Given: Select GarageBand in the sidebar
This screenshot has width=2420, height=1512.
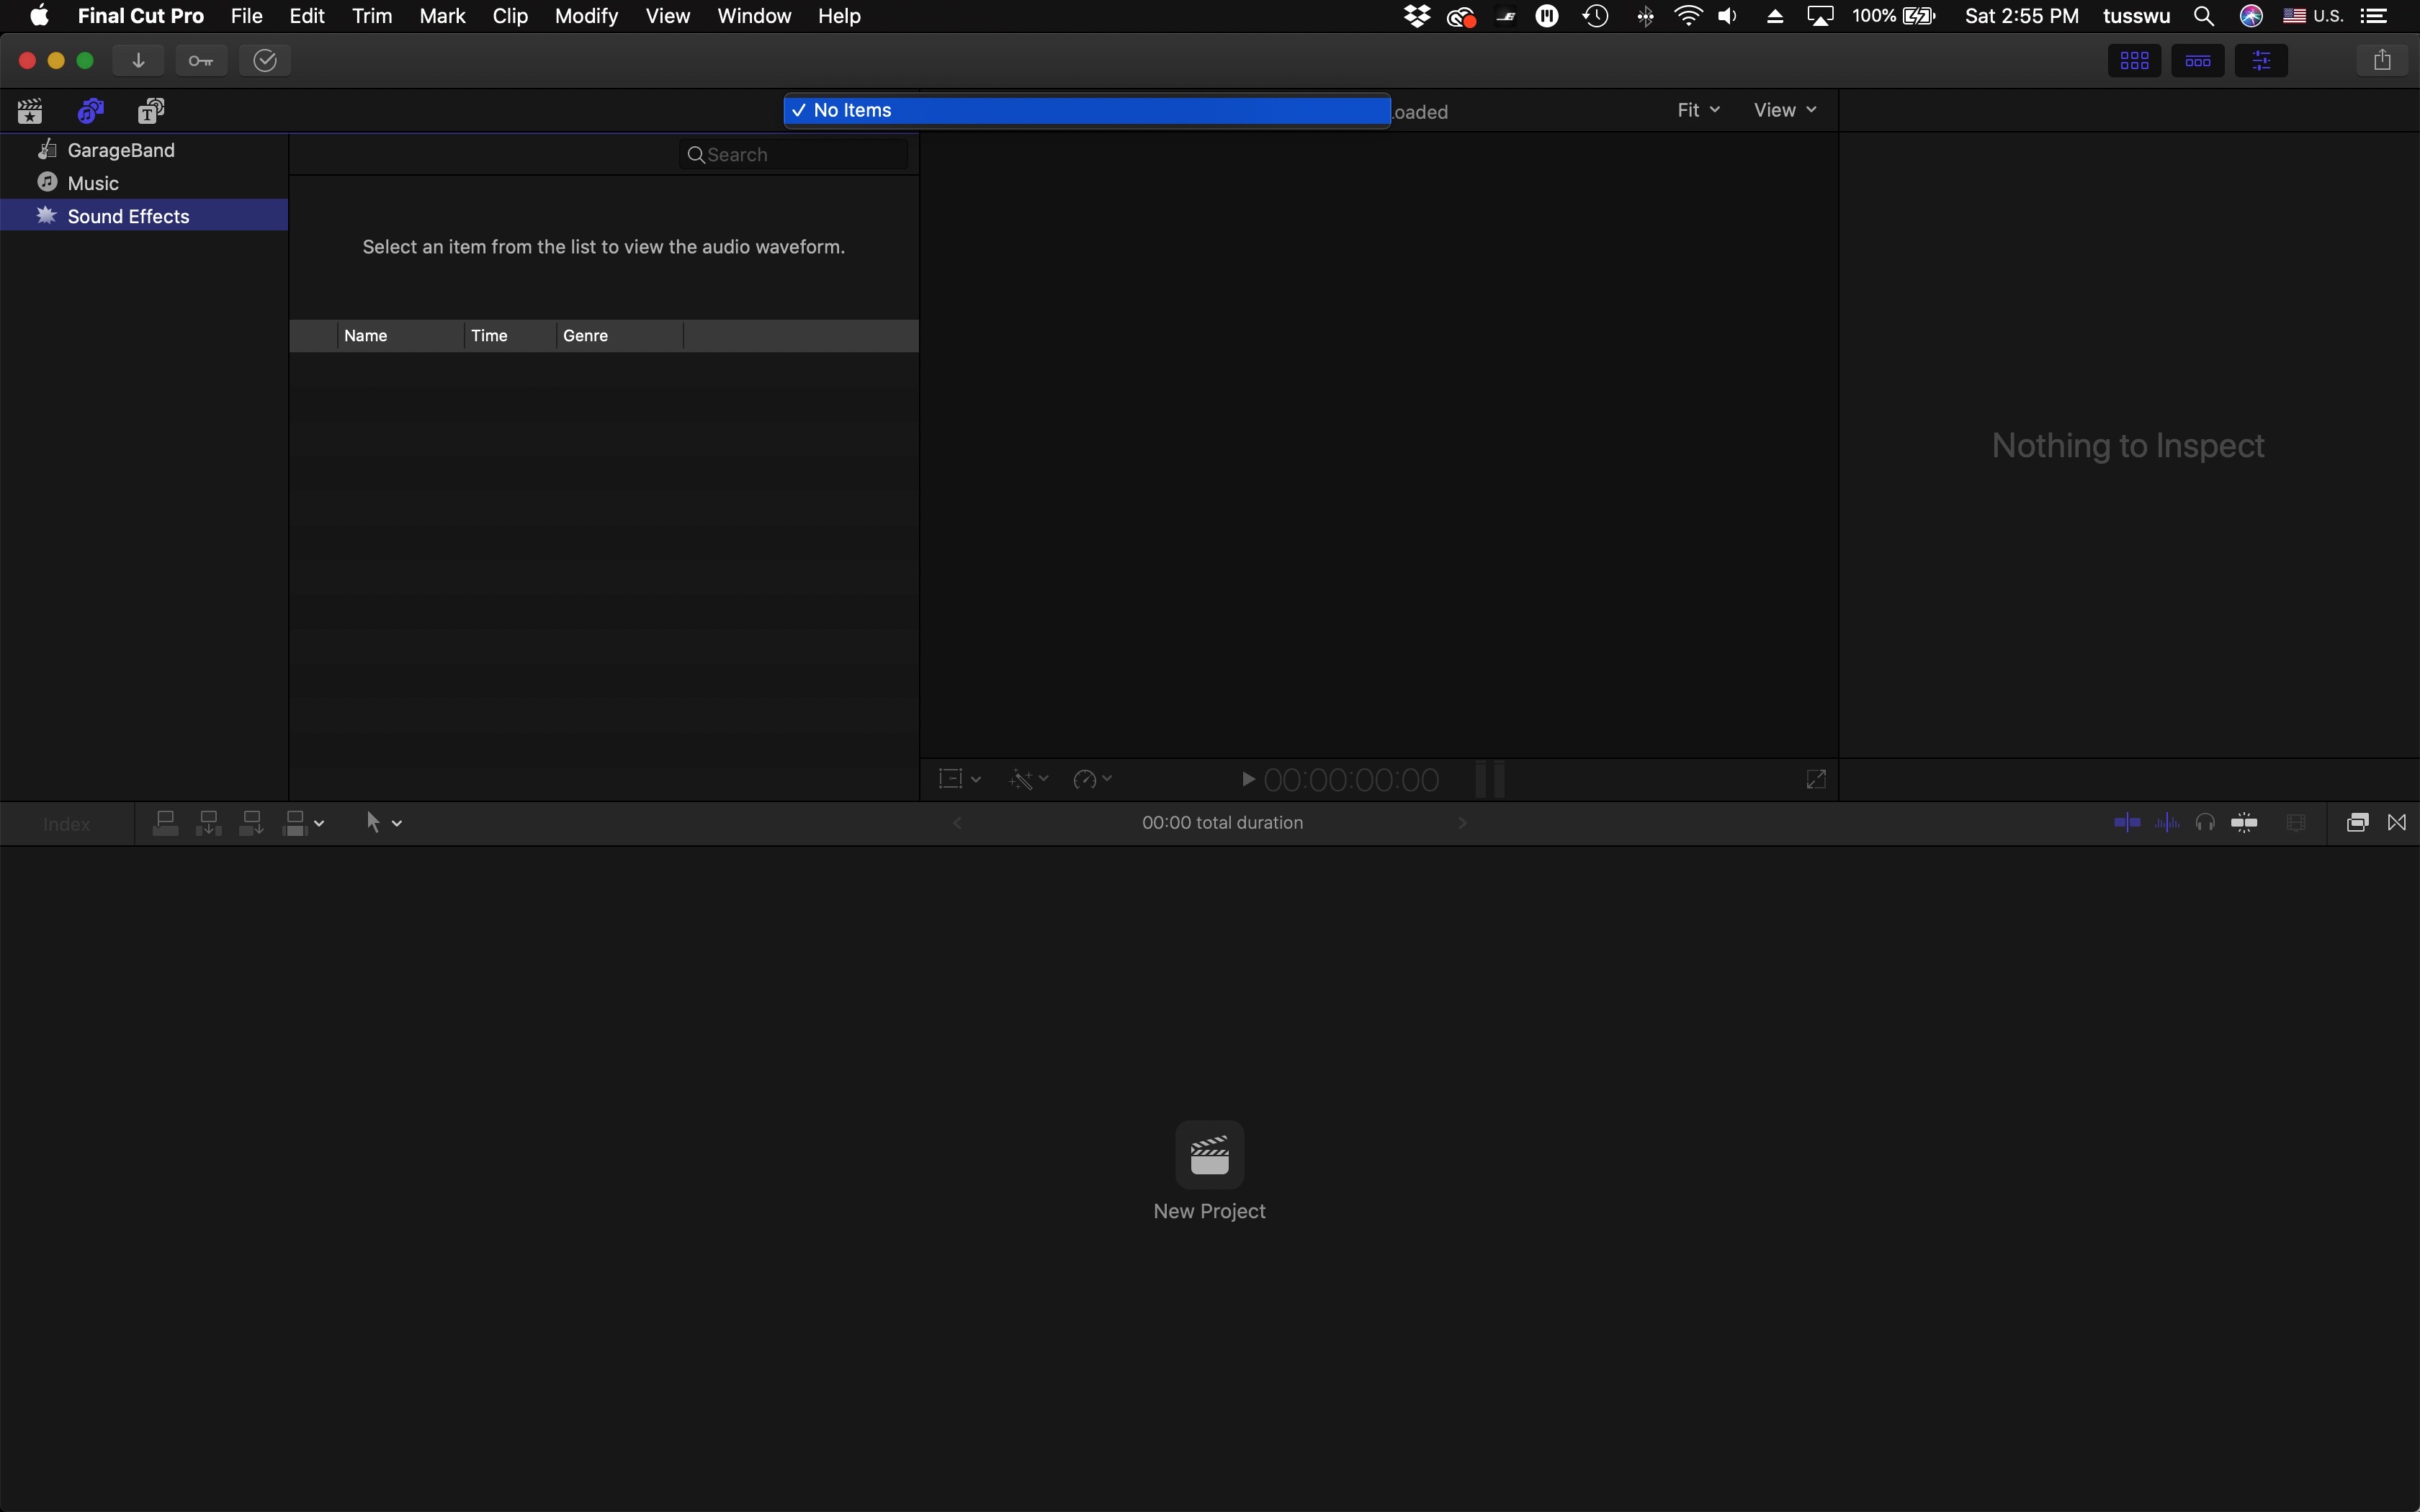Looking at the screenshot, I should coord(121,150).
